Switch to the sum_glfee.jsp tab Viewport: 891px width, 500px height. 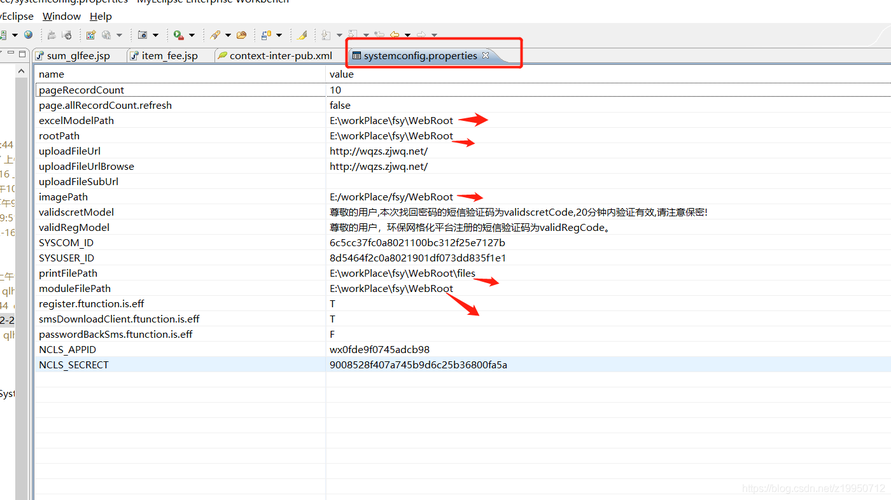pos(77,56)
